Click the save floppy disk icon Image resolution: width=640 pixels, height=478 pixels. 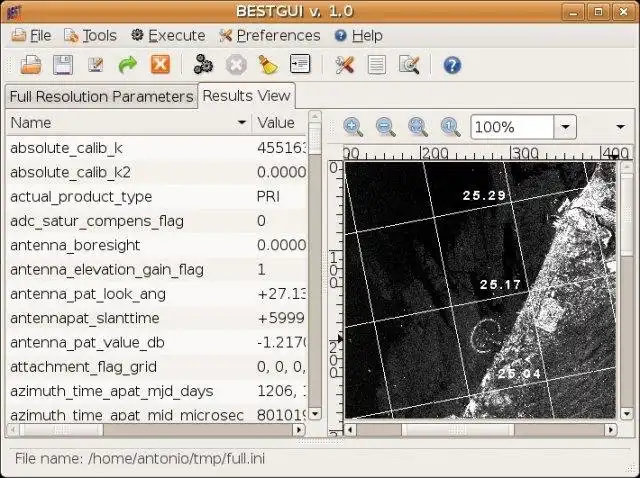[63, 65]
